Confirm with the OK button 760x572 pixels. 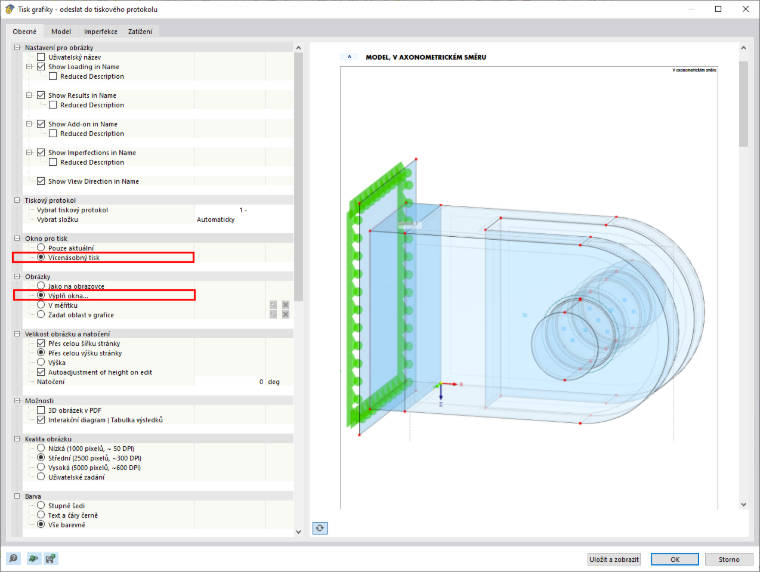[675, 559]
